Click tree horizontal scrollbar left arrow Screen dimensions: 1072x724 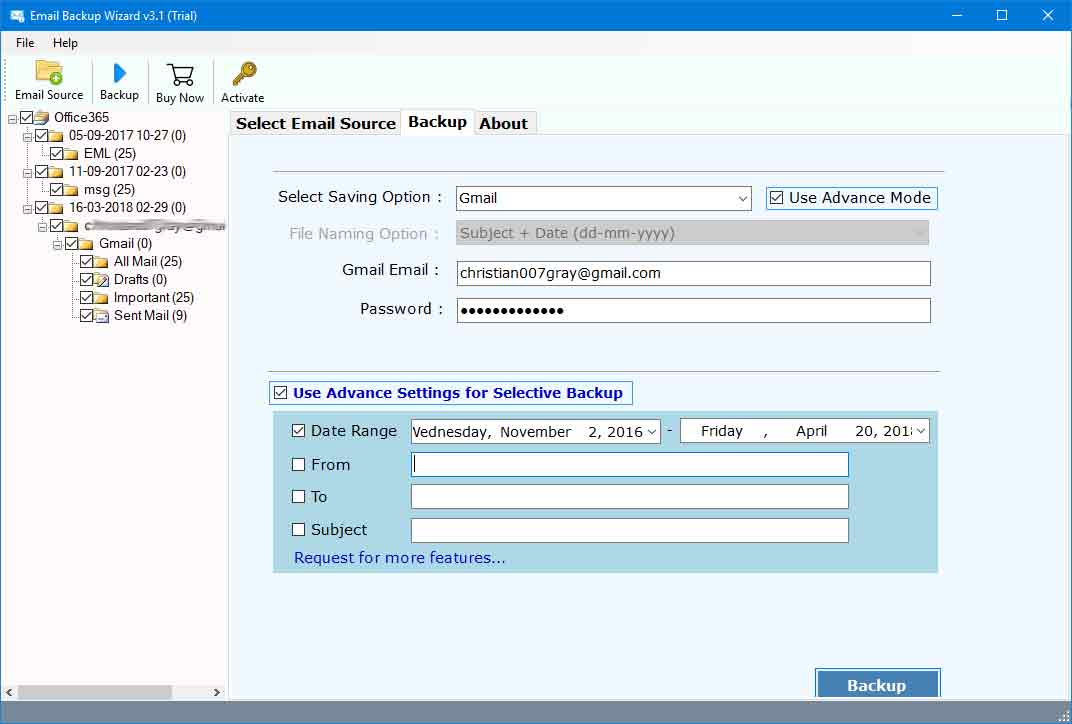point(9,693)
